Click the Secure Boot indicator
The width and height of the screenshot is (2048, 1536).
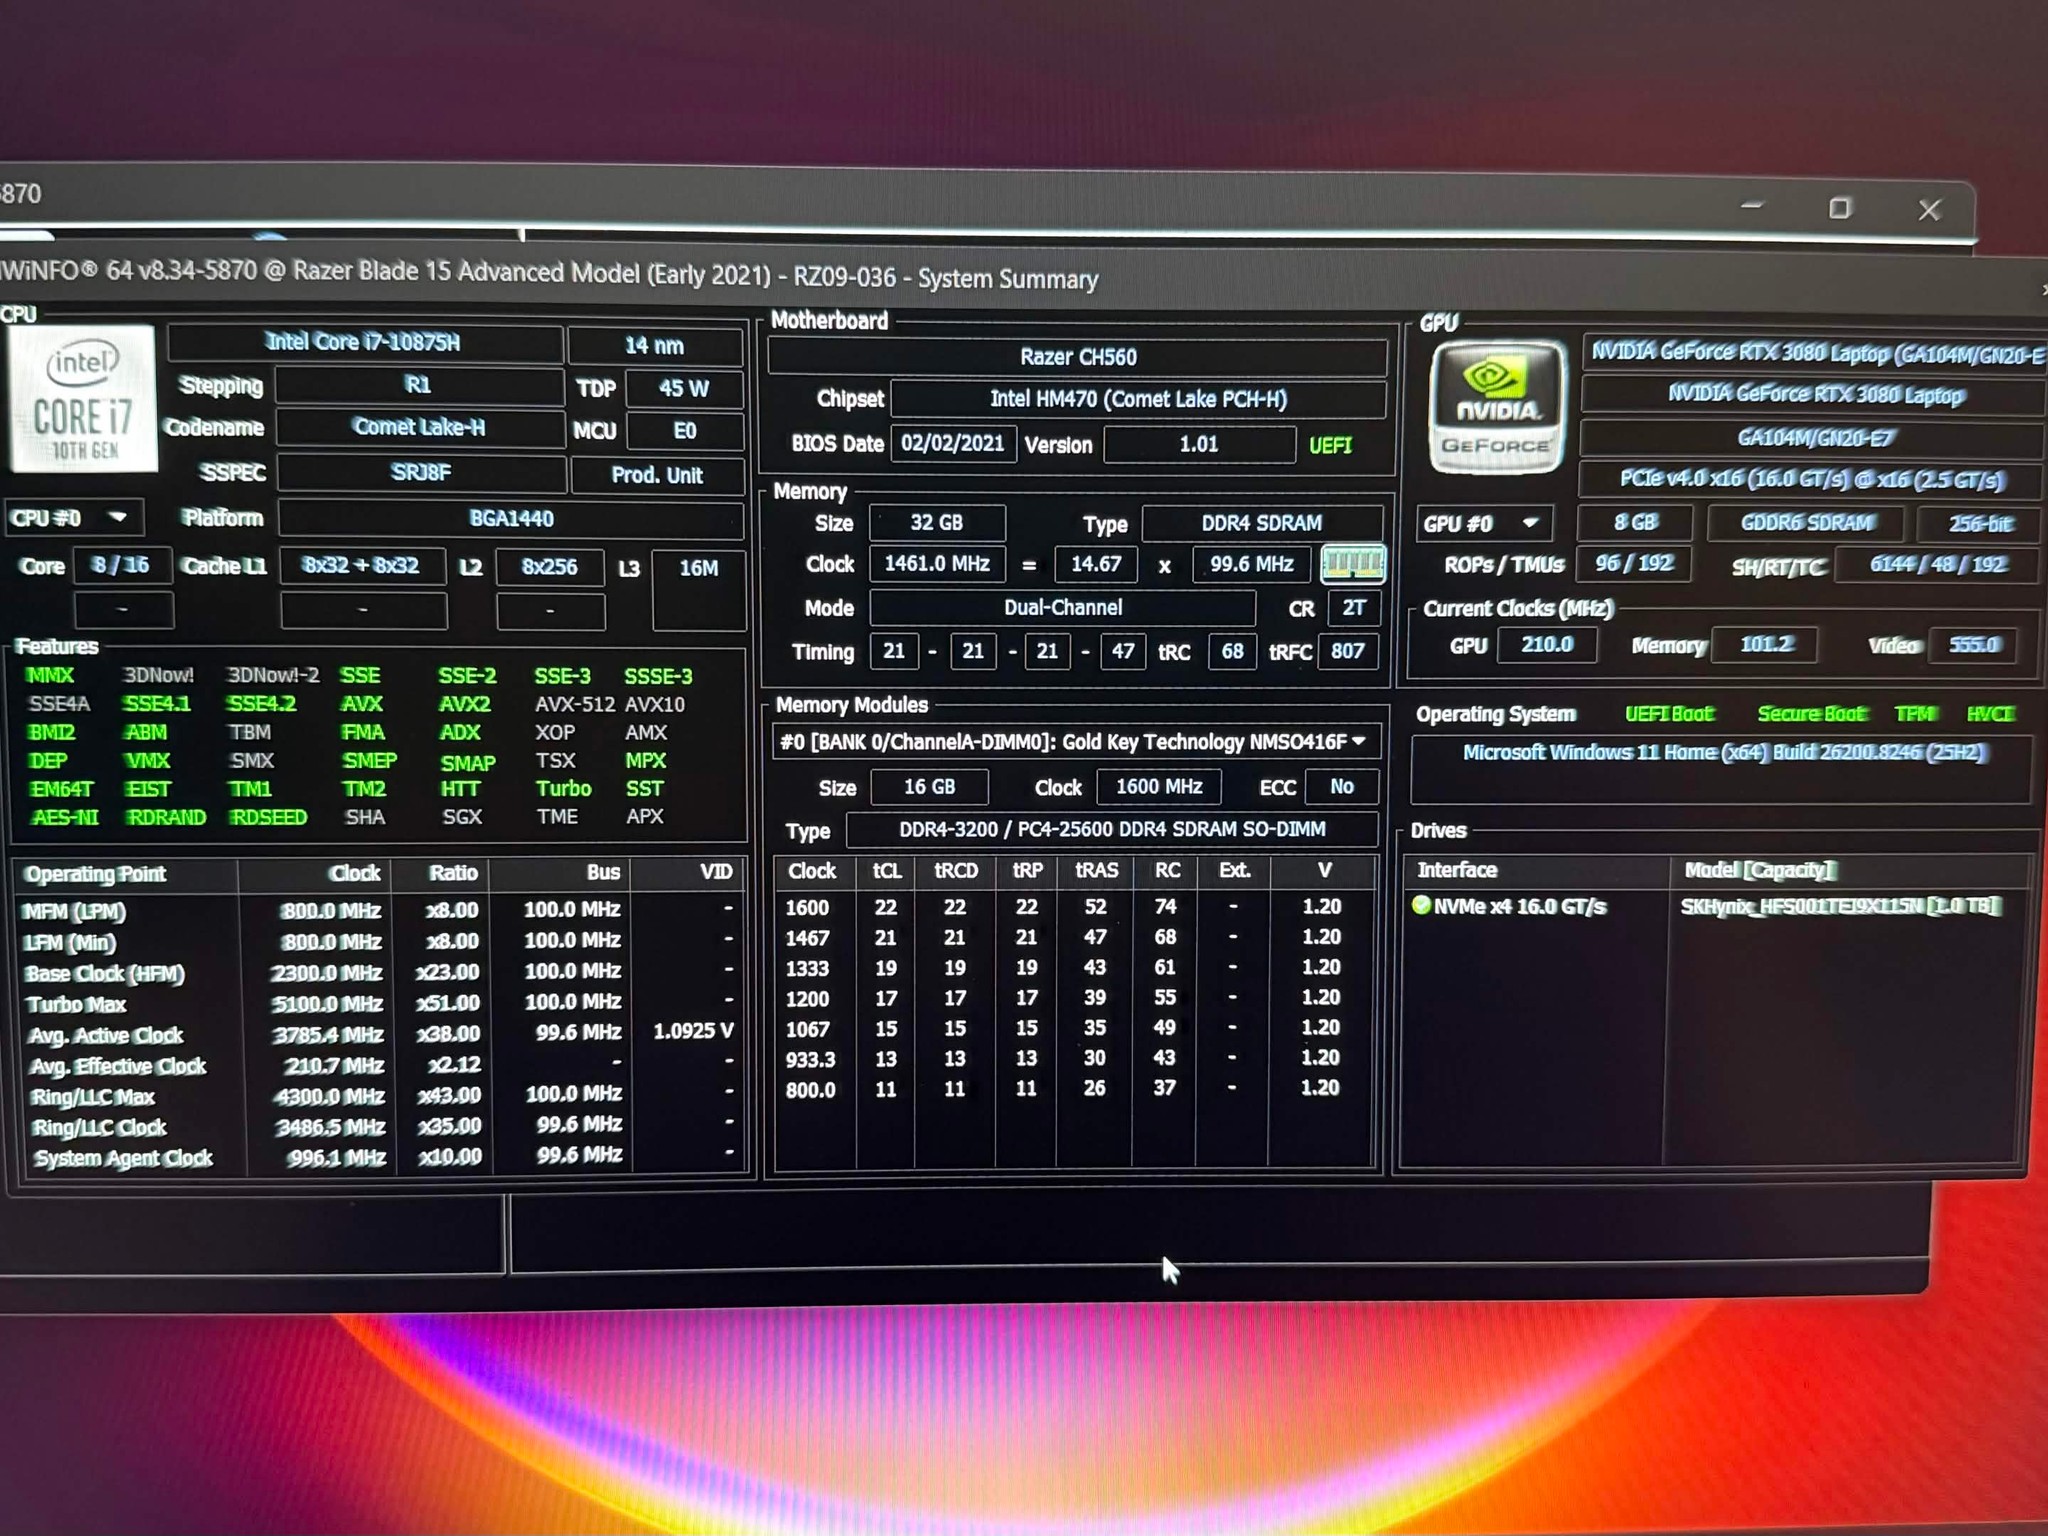[1812, 714]
